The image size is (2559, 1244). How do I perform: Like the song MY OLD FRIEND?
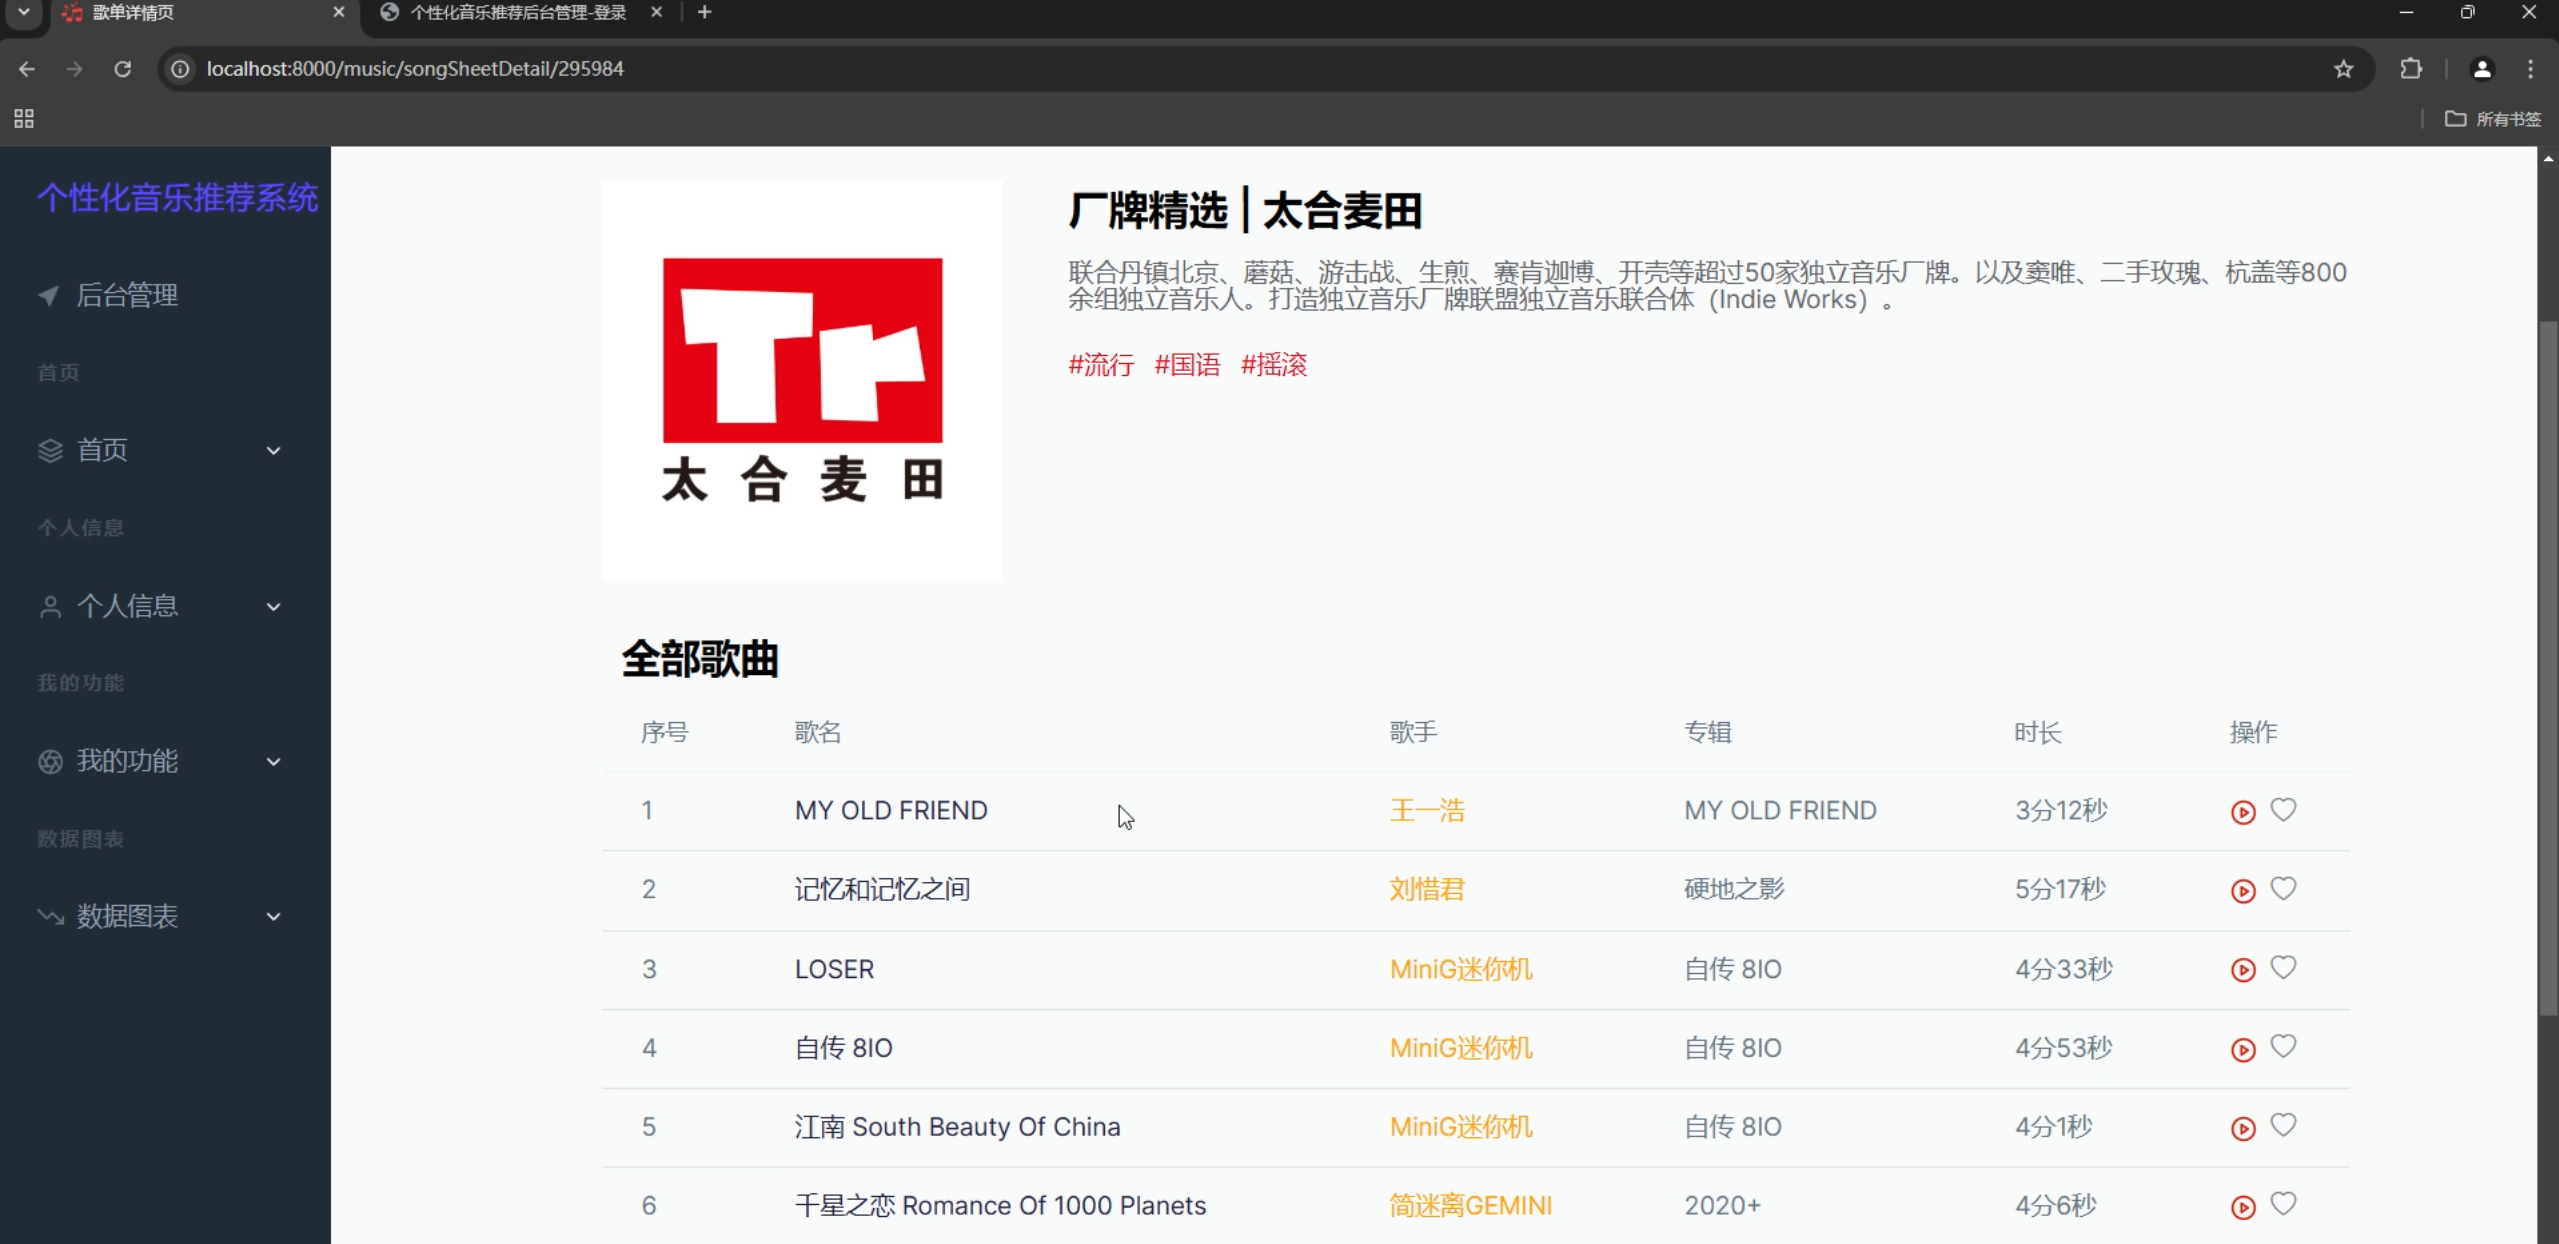click(x=2283, y=810)
